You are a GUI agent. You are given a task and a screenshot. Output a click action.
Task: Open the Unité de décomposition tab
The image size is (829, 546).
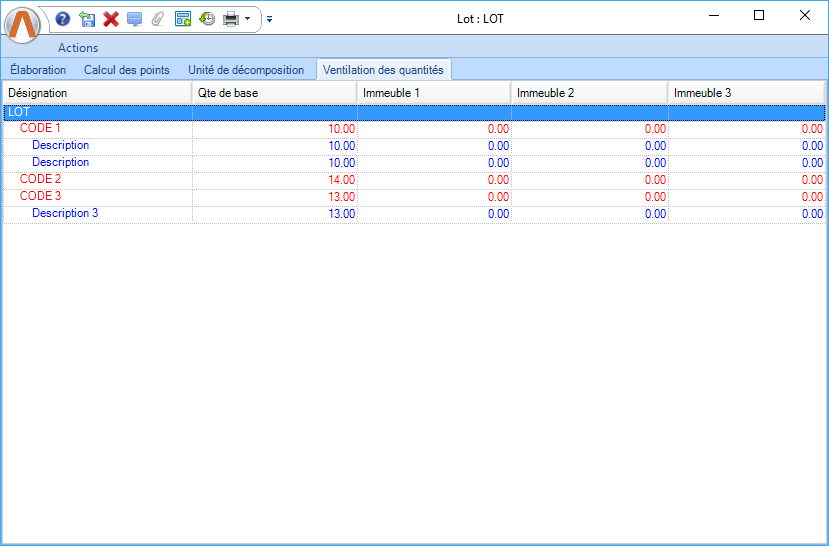click(246, 70)
